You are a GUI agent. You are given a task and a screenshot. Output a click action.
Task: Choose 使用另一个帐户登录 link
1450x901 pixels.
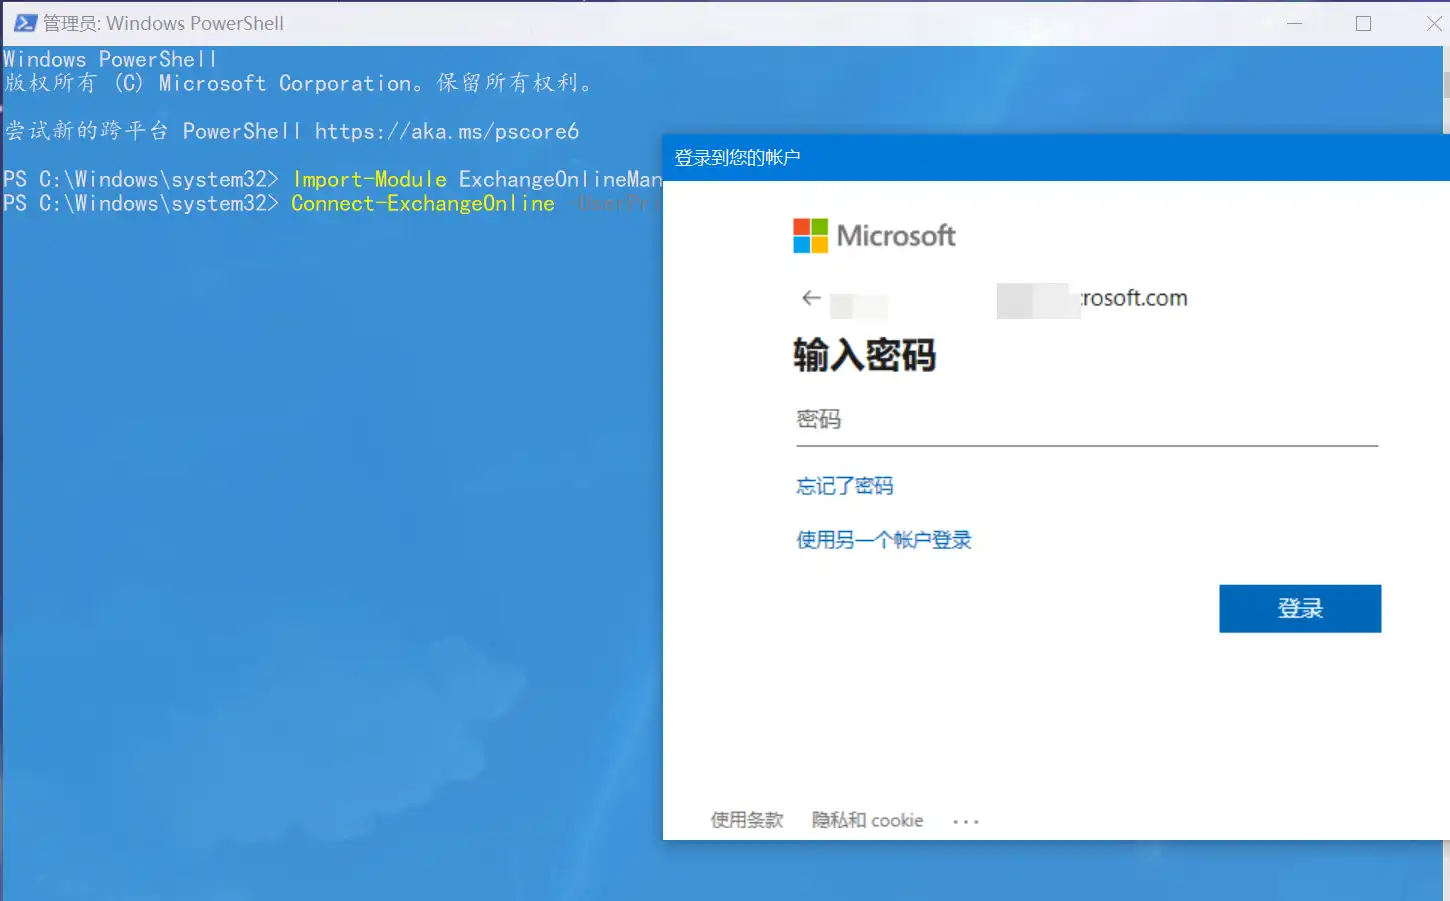(884, 540)
